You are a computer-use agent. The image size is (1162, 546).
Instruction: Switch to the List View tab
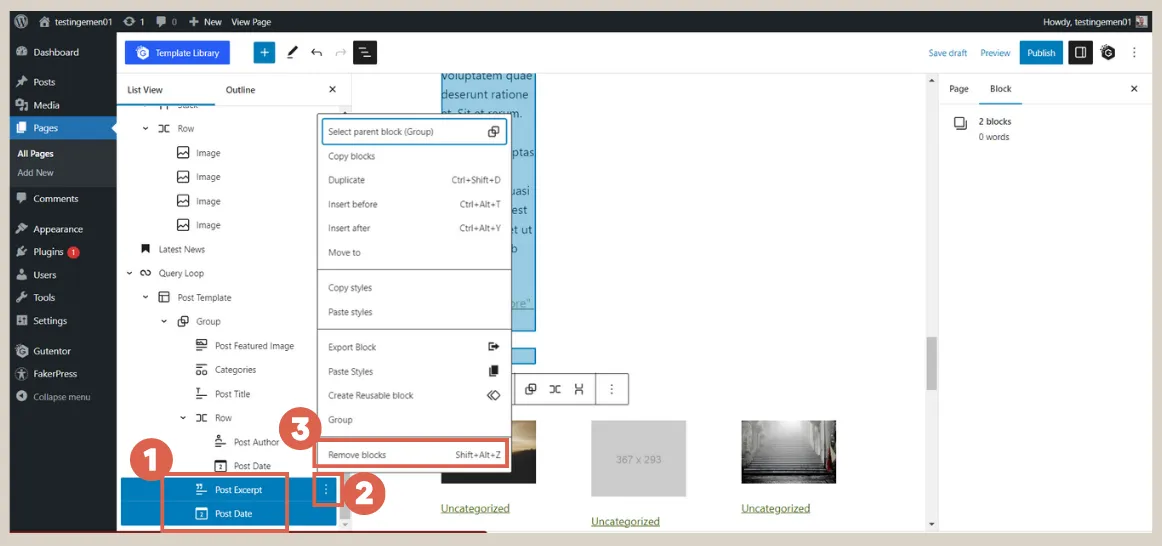tap(145, 90)
